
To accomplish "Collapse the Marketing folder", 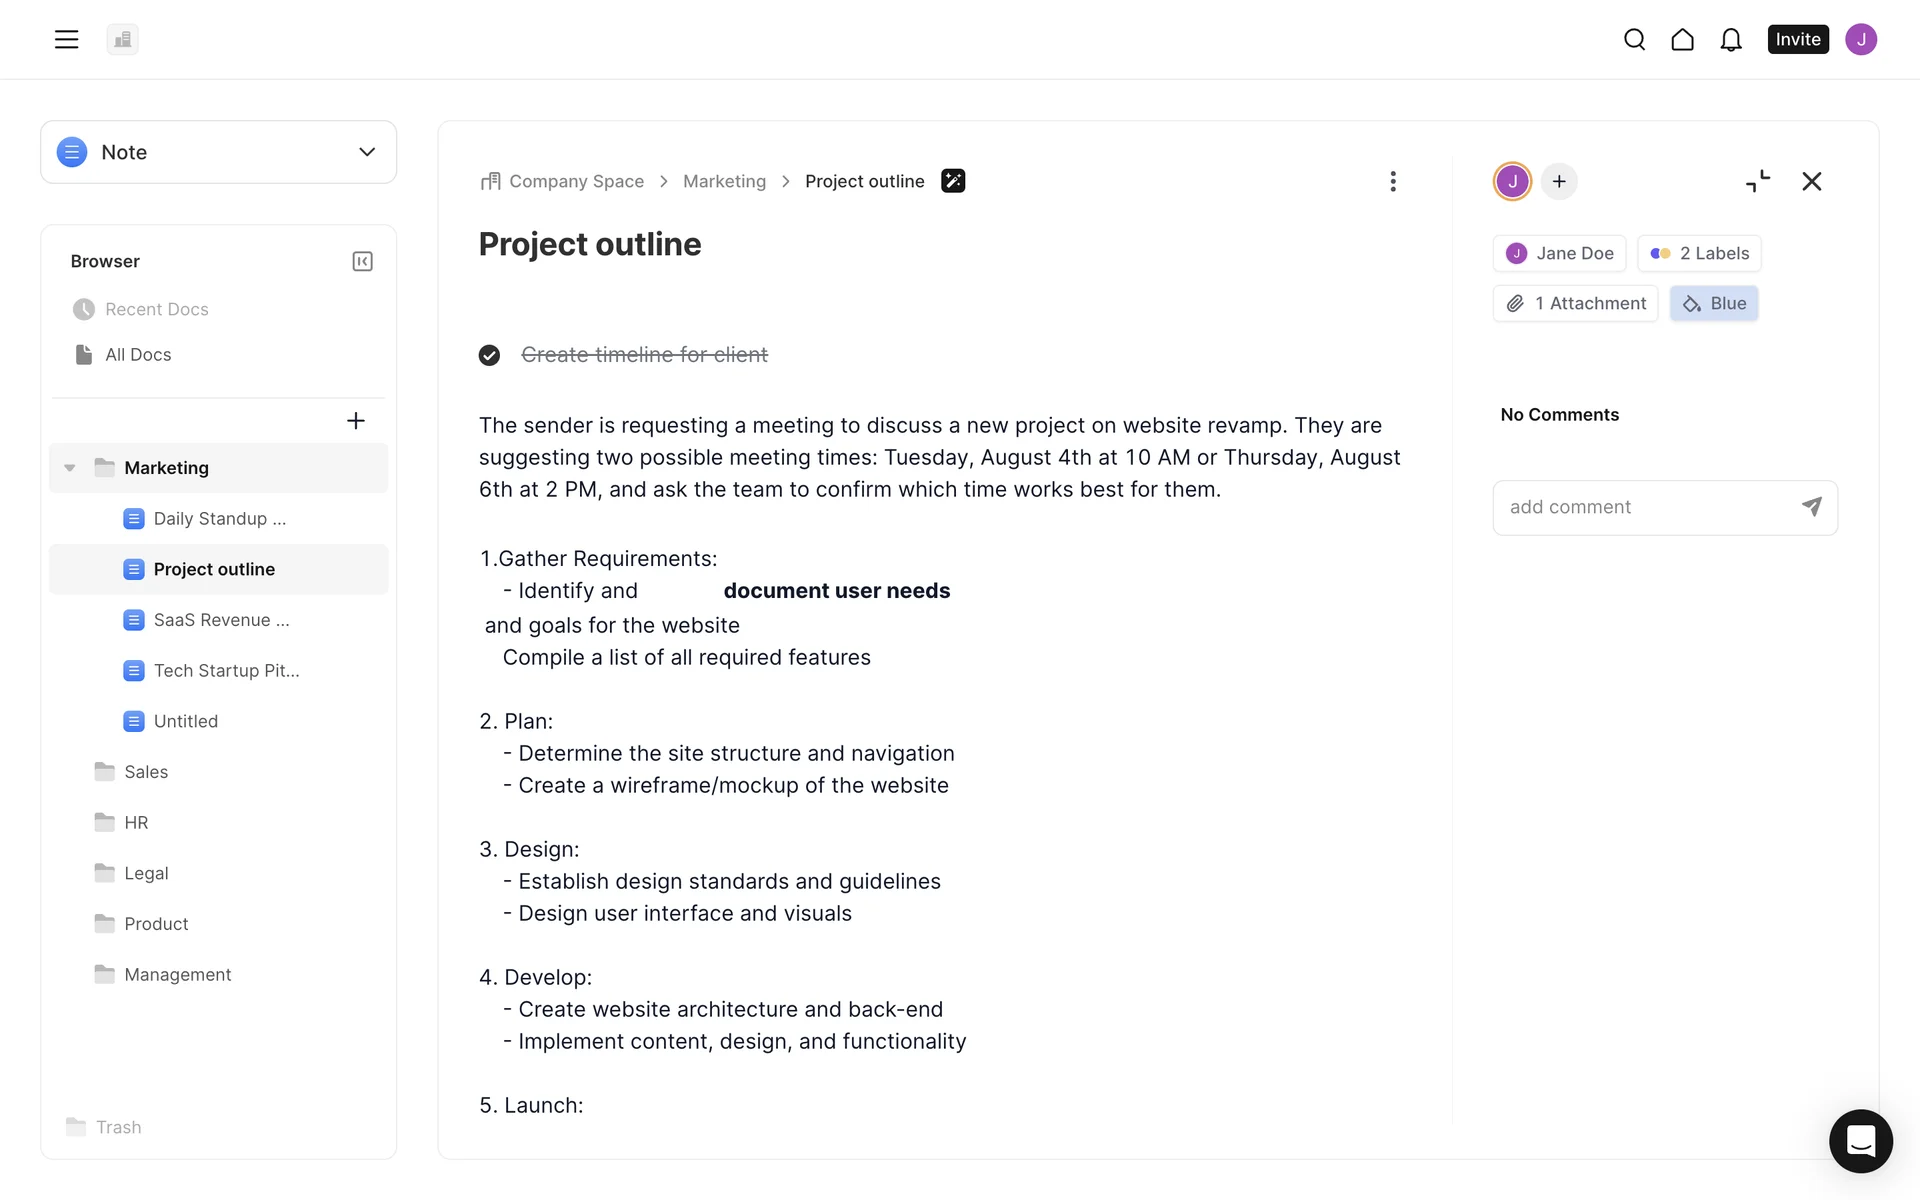I will [70, 468].
